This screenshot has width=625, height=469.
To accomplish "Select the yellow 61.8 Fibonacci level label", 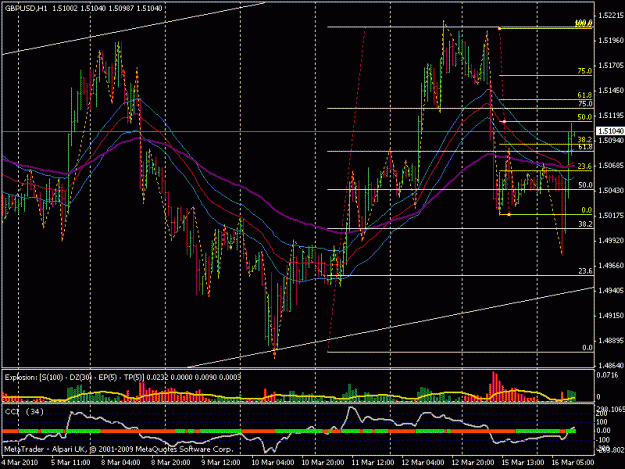I will pyautogui.click(x=585, y=95).
